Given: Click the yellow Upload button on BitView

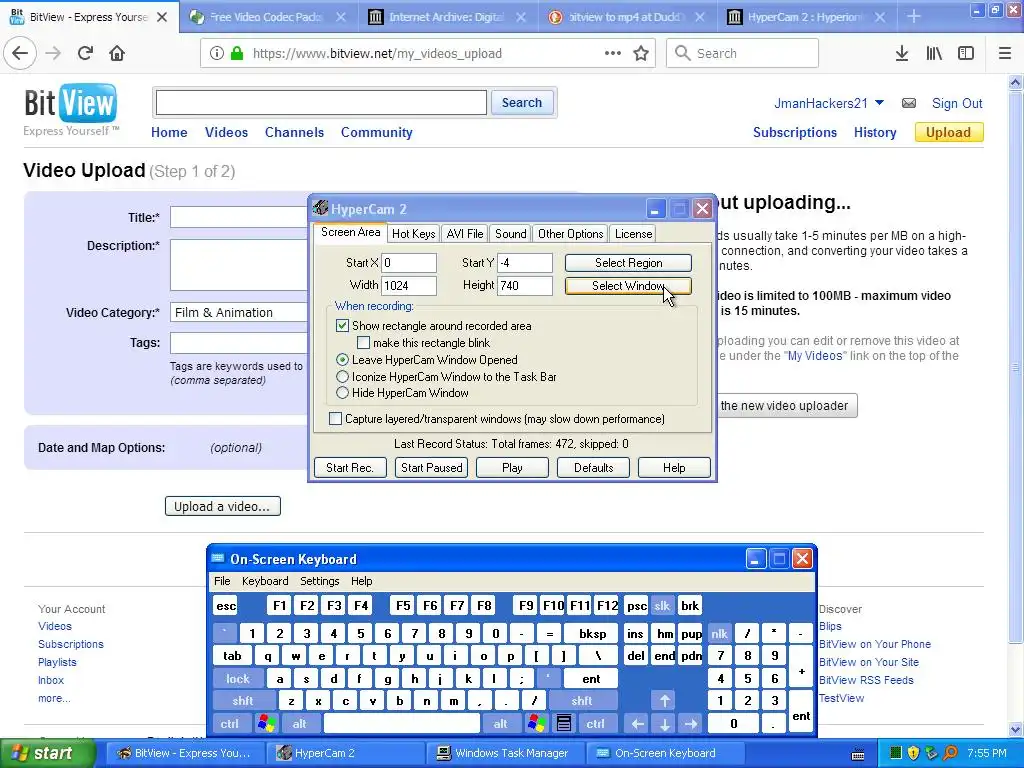Looking at the screenshot, I should point(949,133).
